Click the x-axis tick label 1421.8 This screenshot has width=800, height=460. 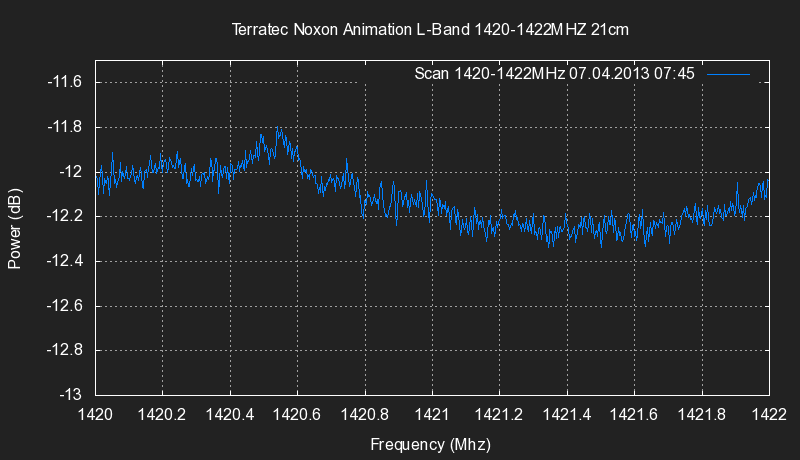point(702,415)
